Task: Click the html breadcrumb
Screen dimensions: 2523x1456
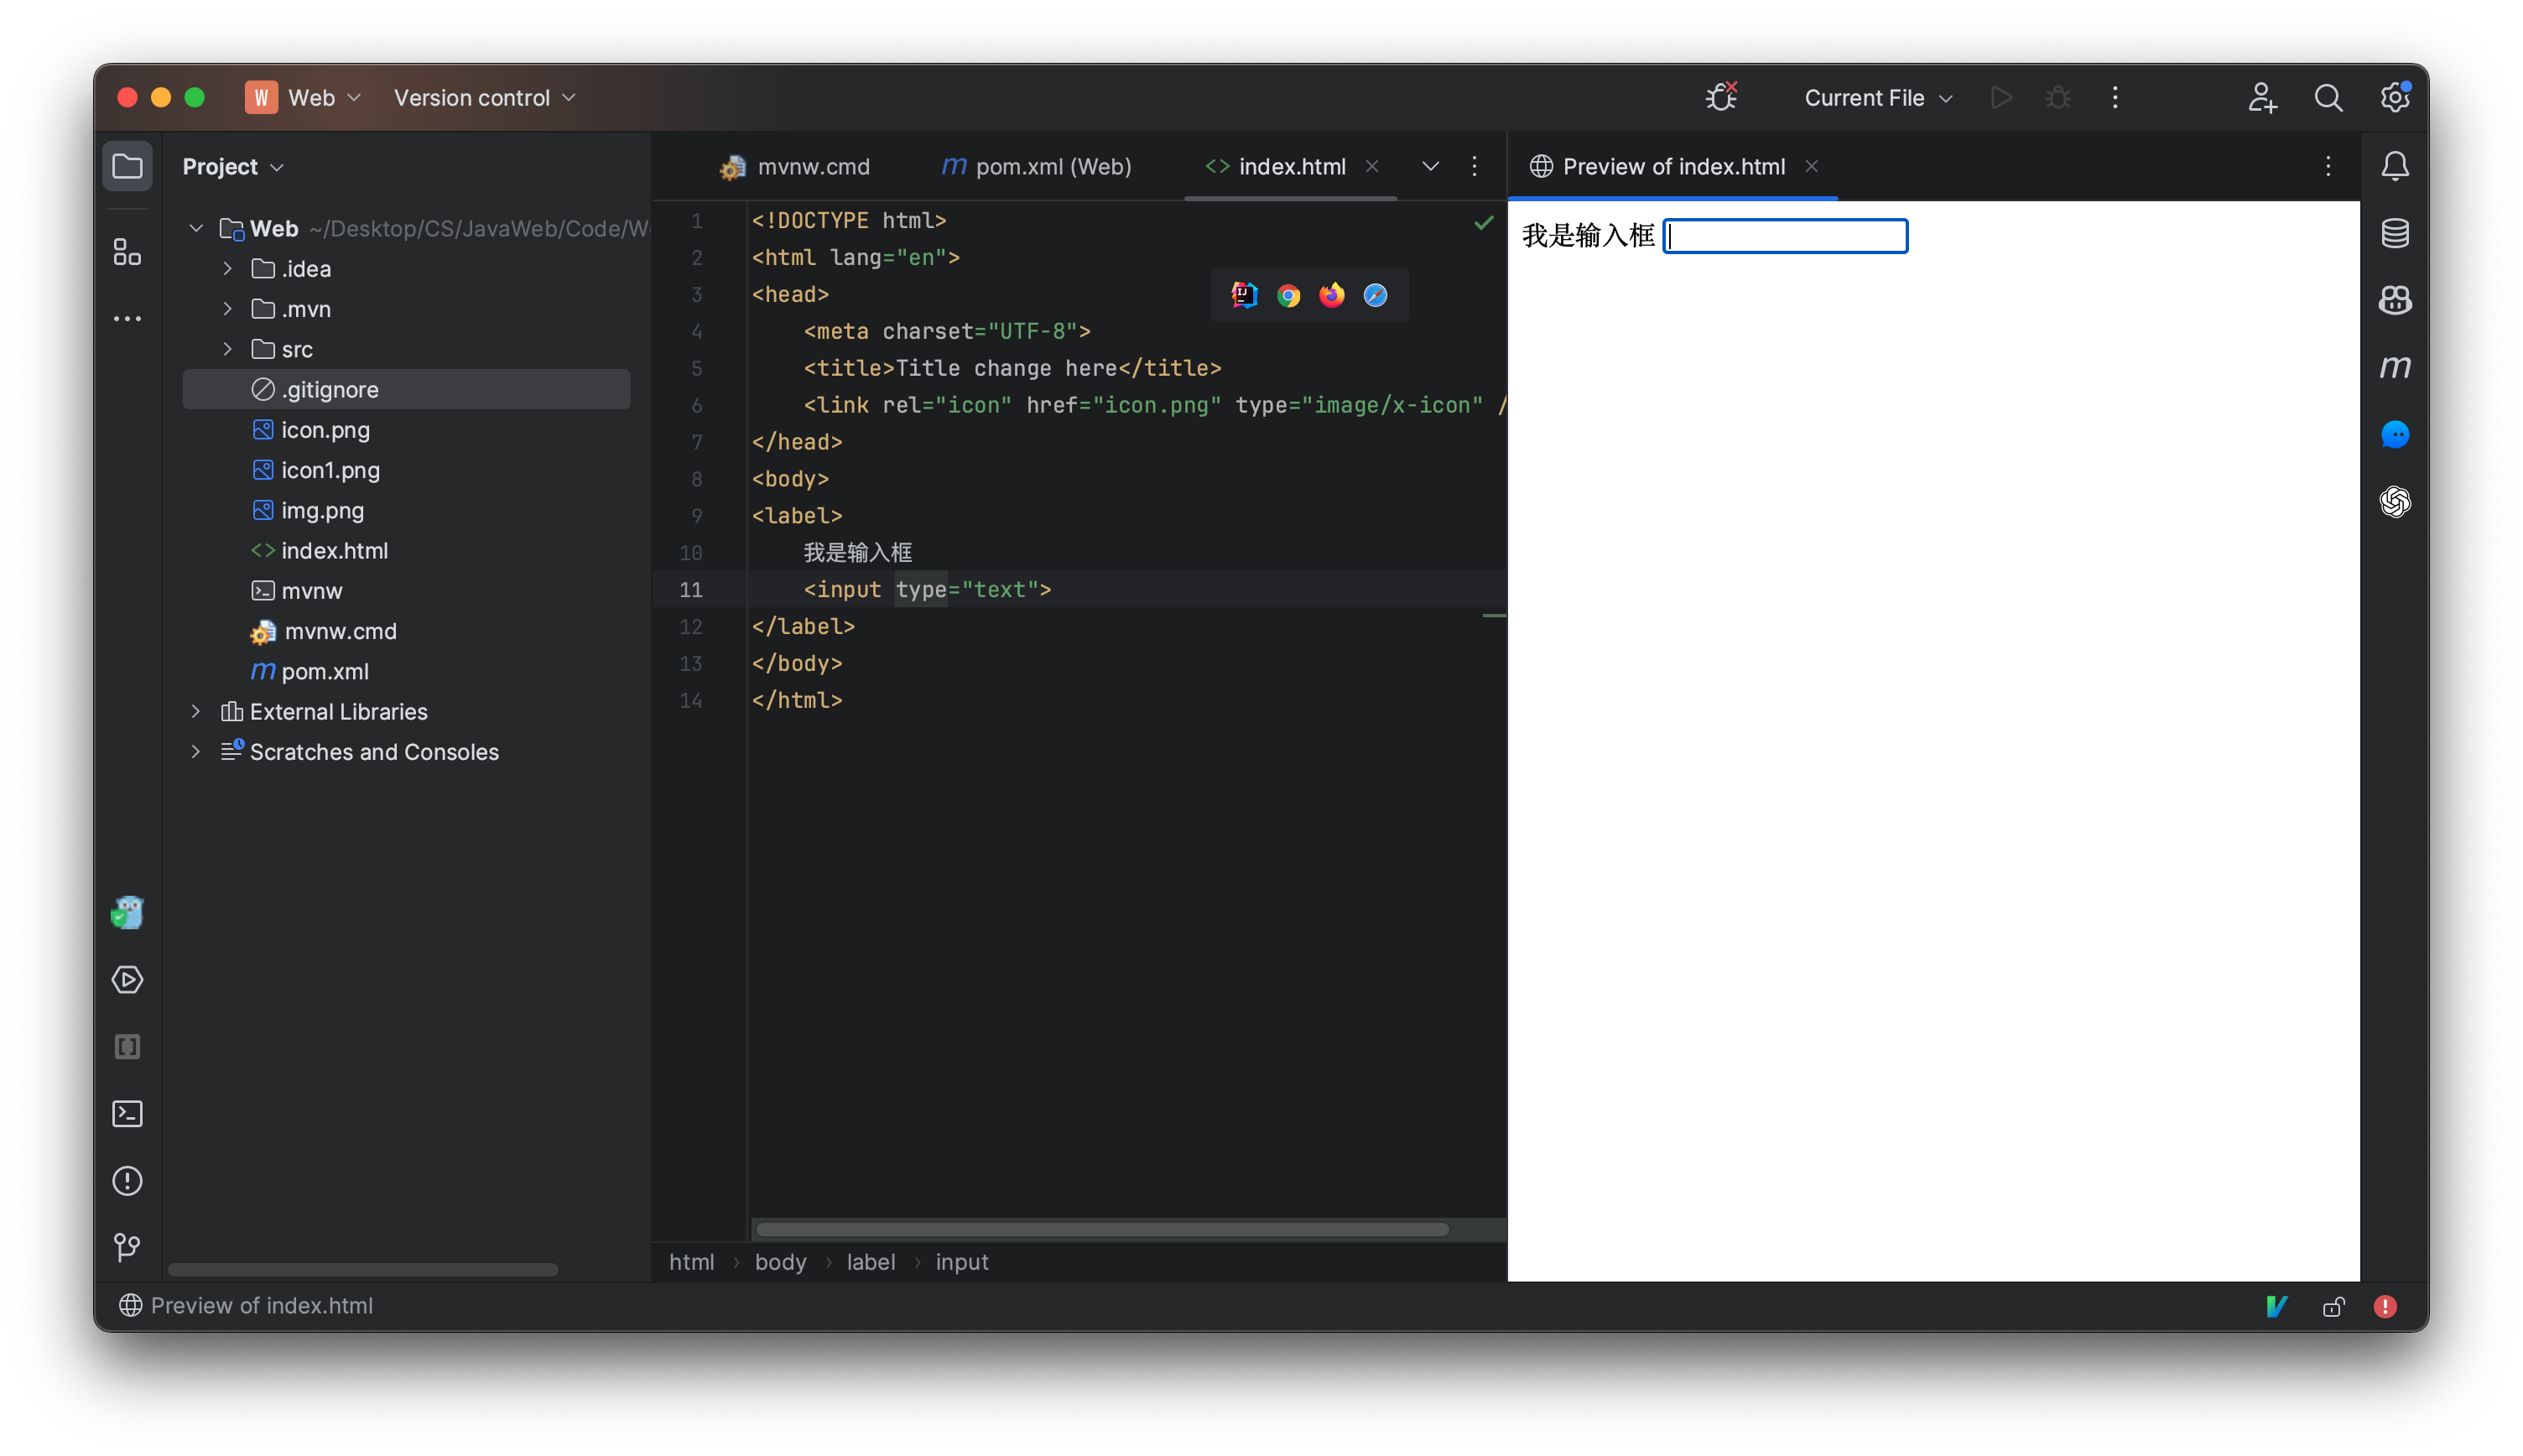Action: point(691,1262)
